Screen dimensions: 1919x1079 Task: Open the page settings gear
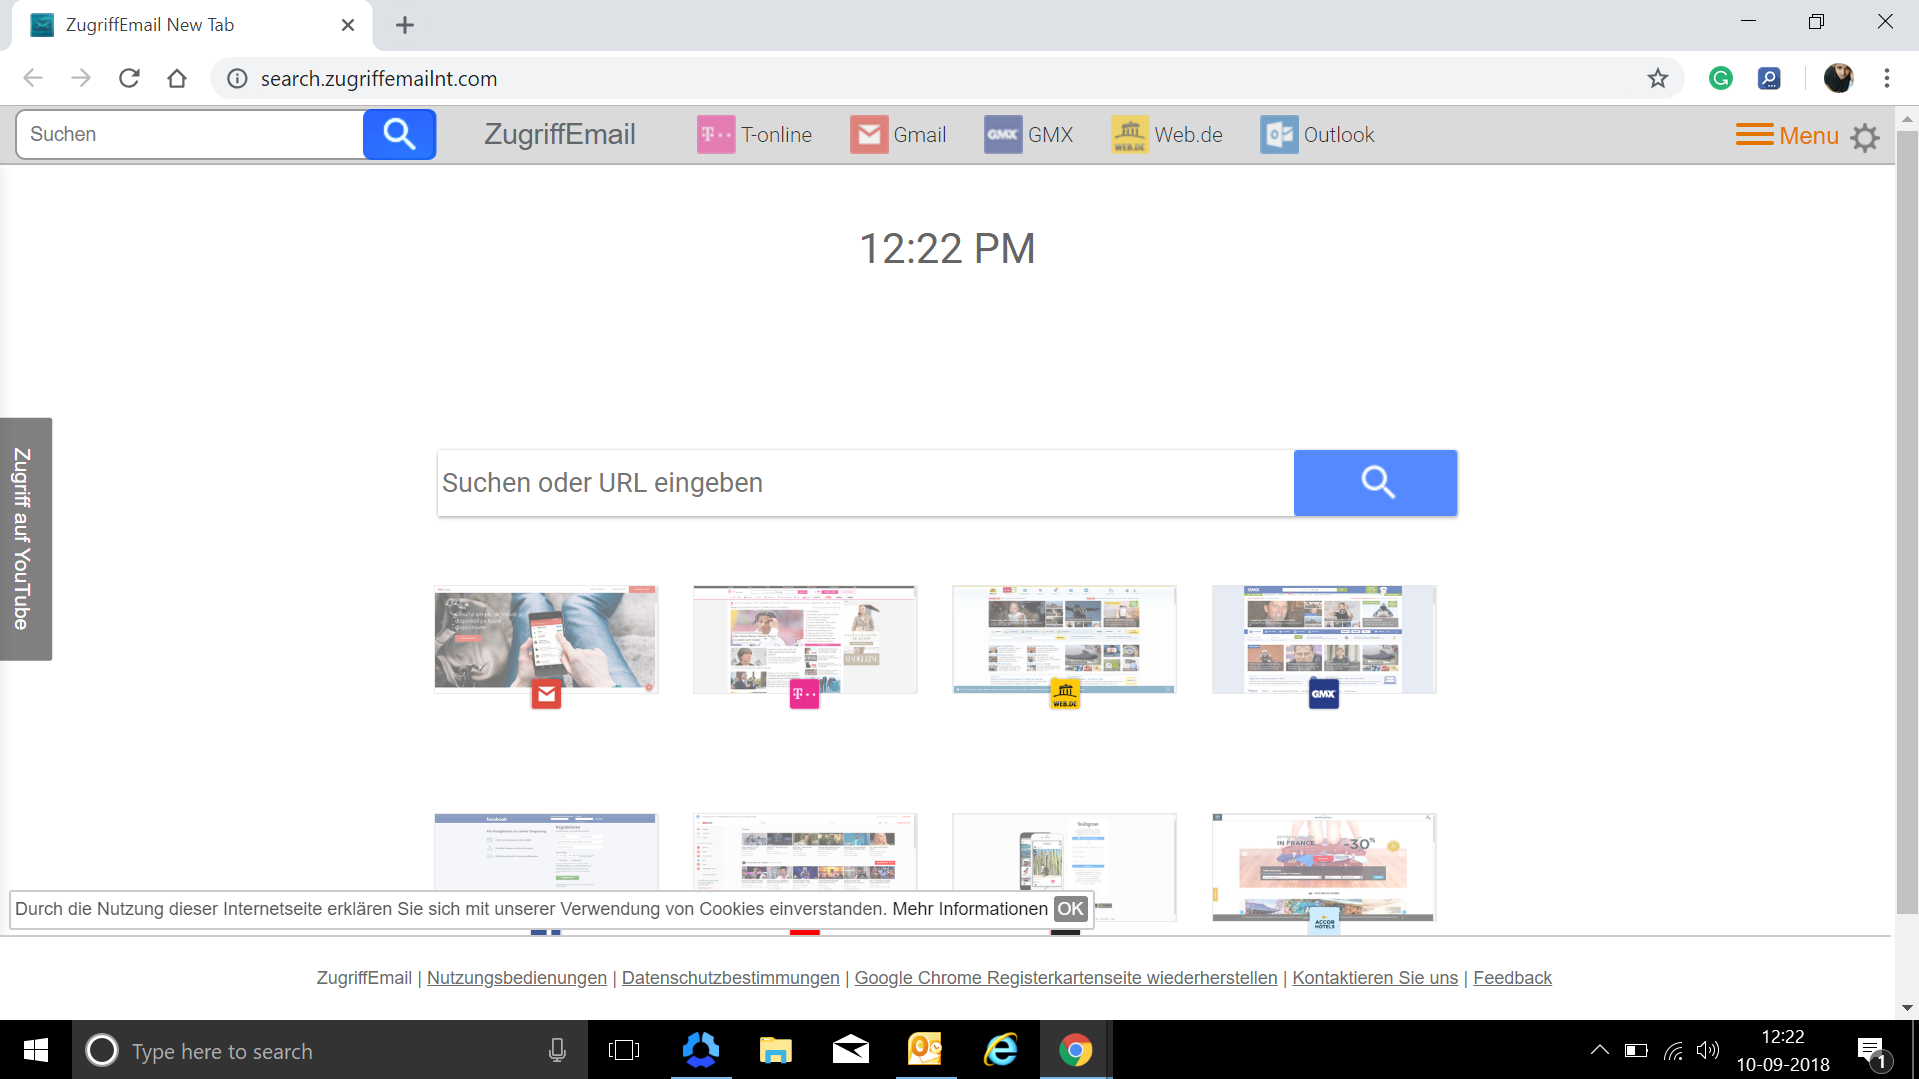click(x=1864, y=137)
